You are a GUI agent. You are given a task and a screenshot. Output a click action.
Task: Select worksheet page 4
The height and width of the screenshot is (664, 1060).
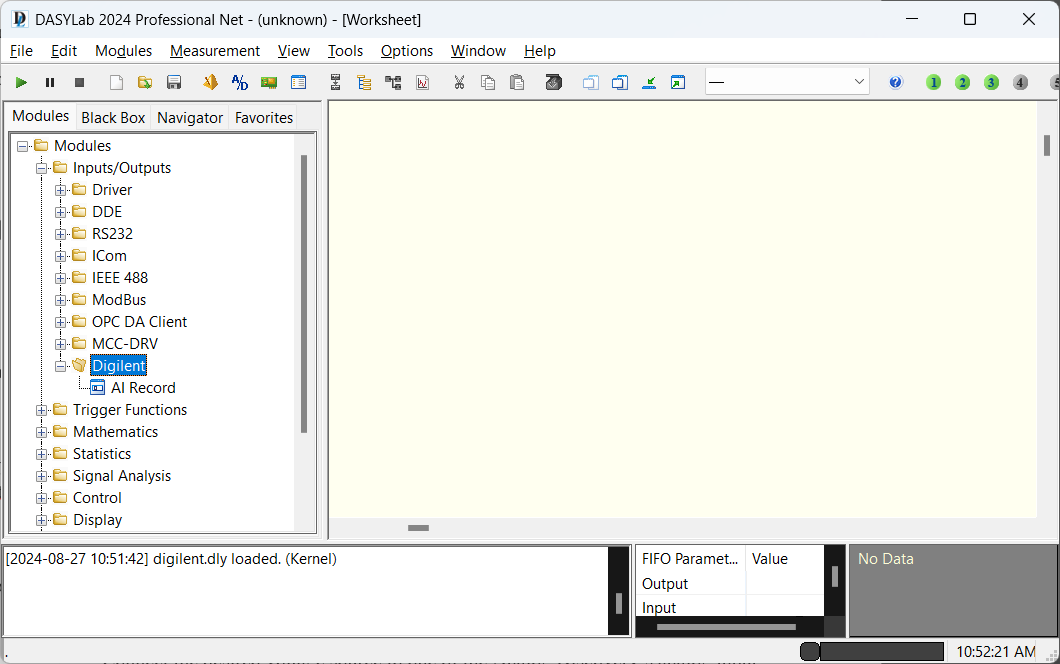(x=1020, y=82)
